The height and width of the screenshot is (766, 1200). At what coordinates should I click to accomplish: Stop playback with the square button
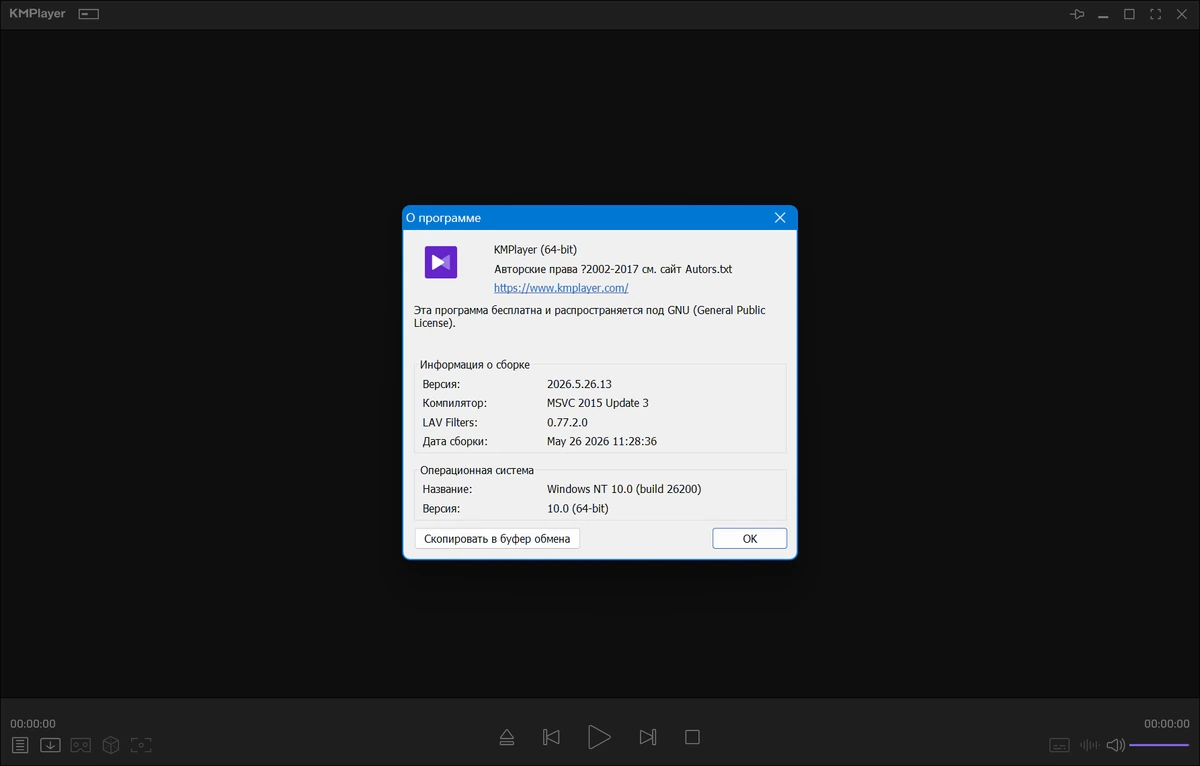692,737
